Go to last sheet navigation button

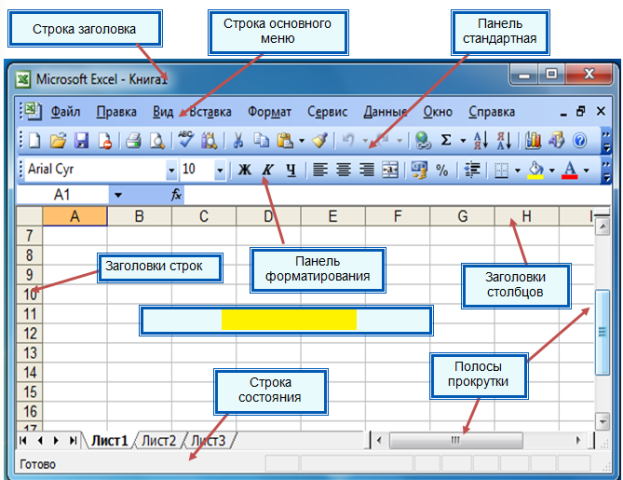coord(73,440)
